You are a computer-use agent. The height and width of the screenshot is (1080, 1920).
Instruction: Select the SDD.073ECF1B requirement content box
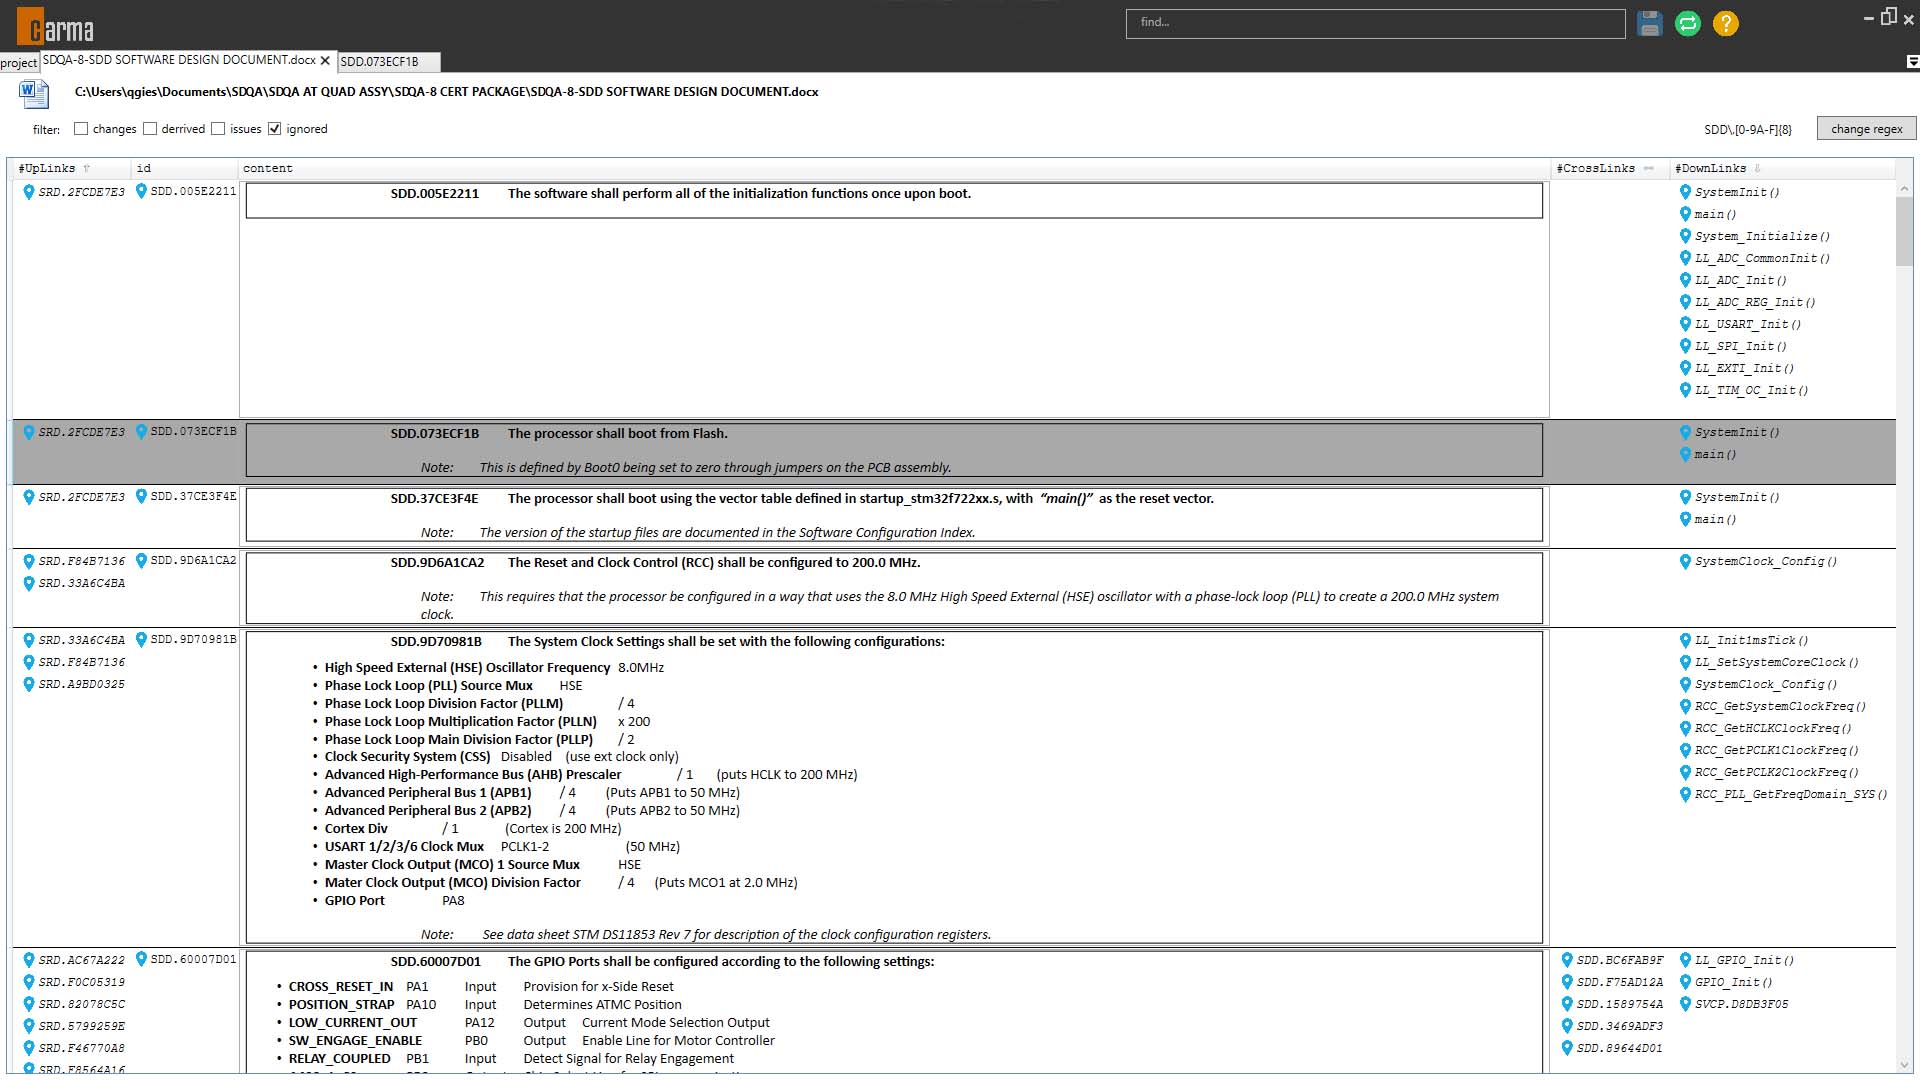point(894,450)
